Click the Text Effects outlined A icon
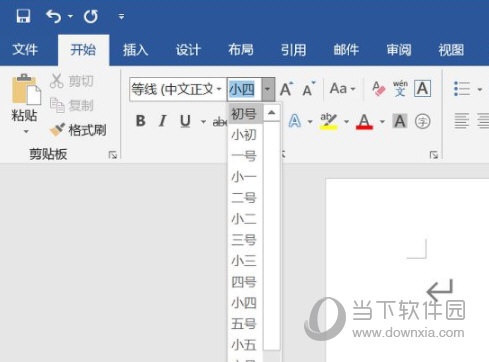 295,121
